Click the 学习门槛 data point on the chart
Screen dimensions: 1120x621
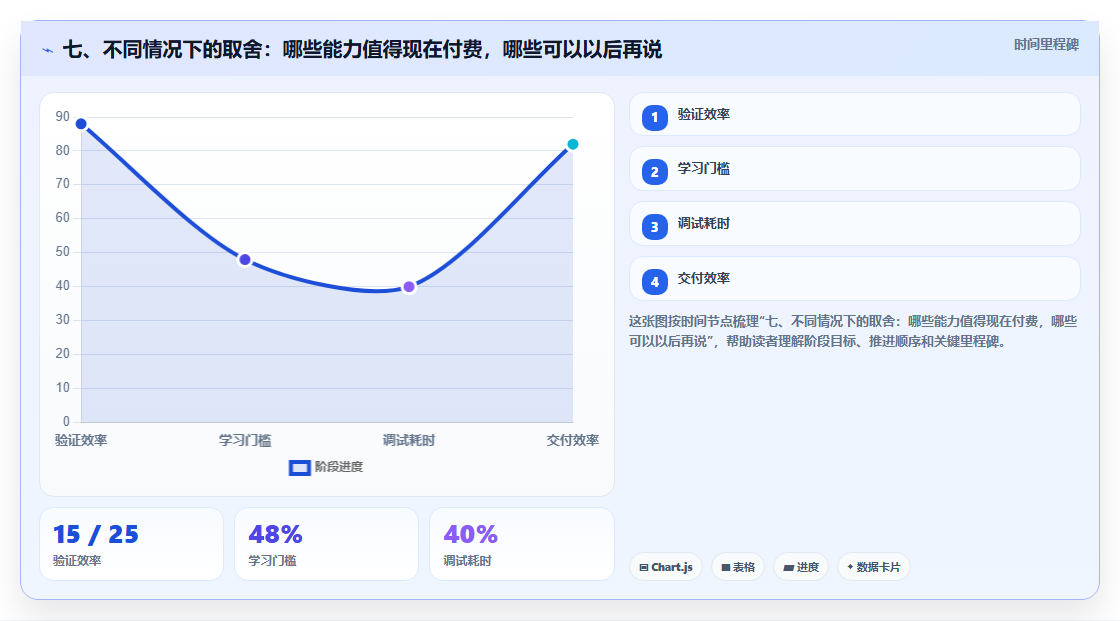[245, 260]
